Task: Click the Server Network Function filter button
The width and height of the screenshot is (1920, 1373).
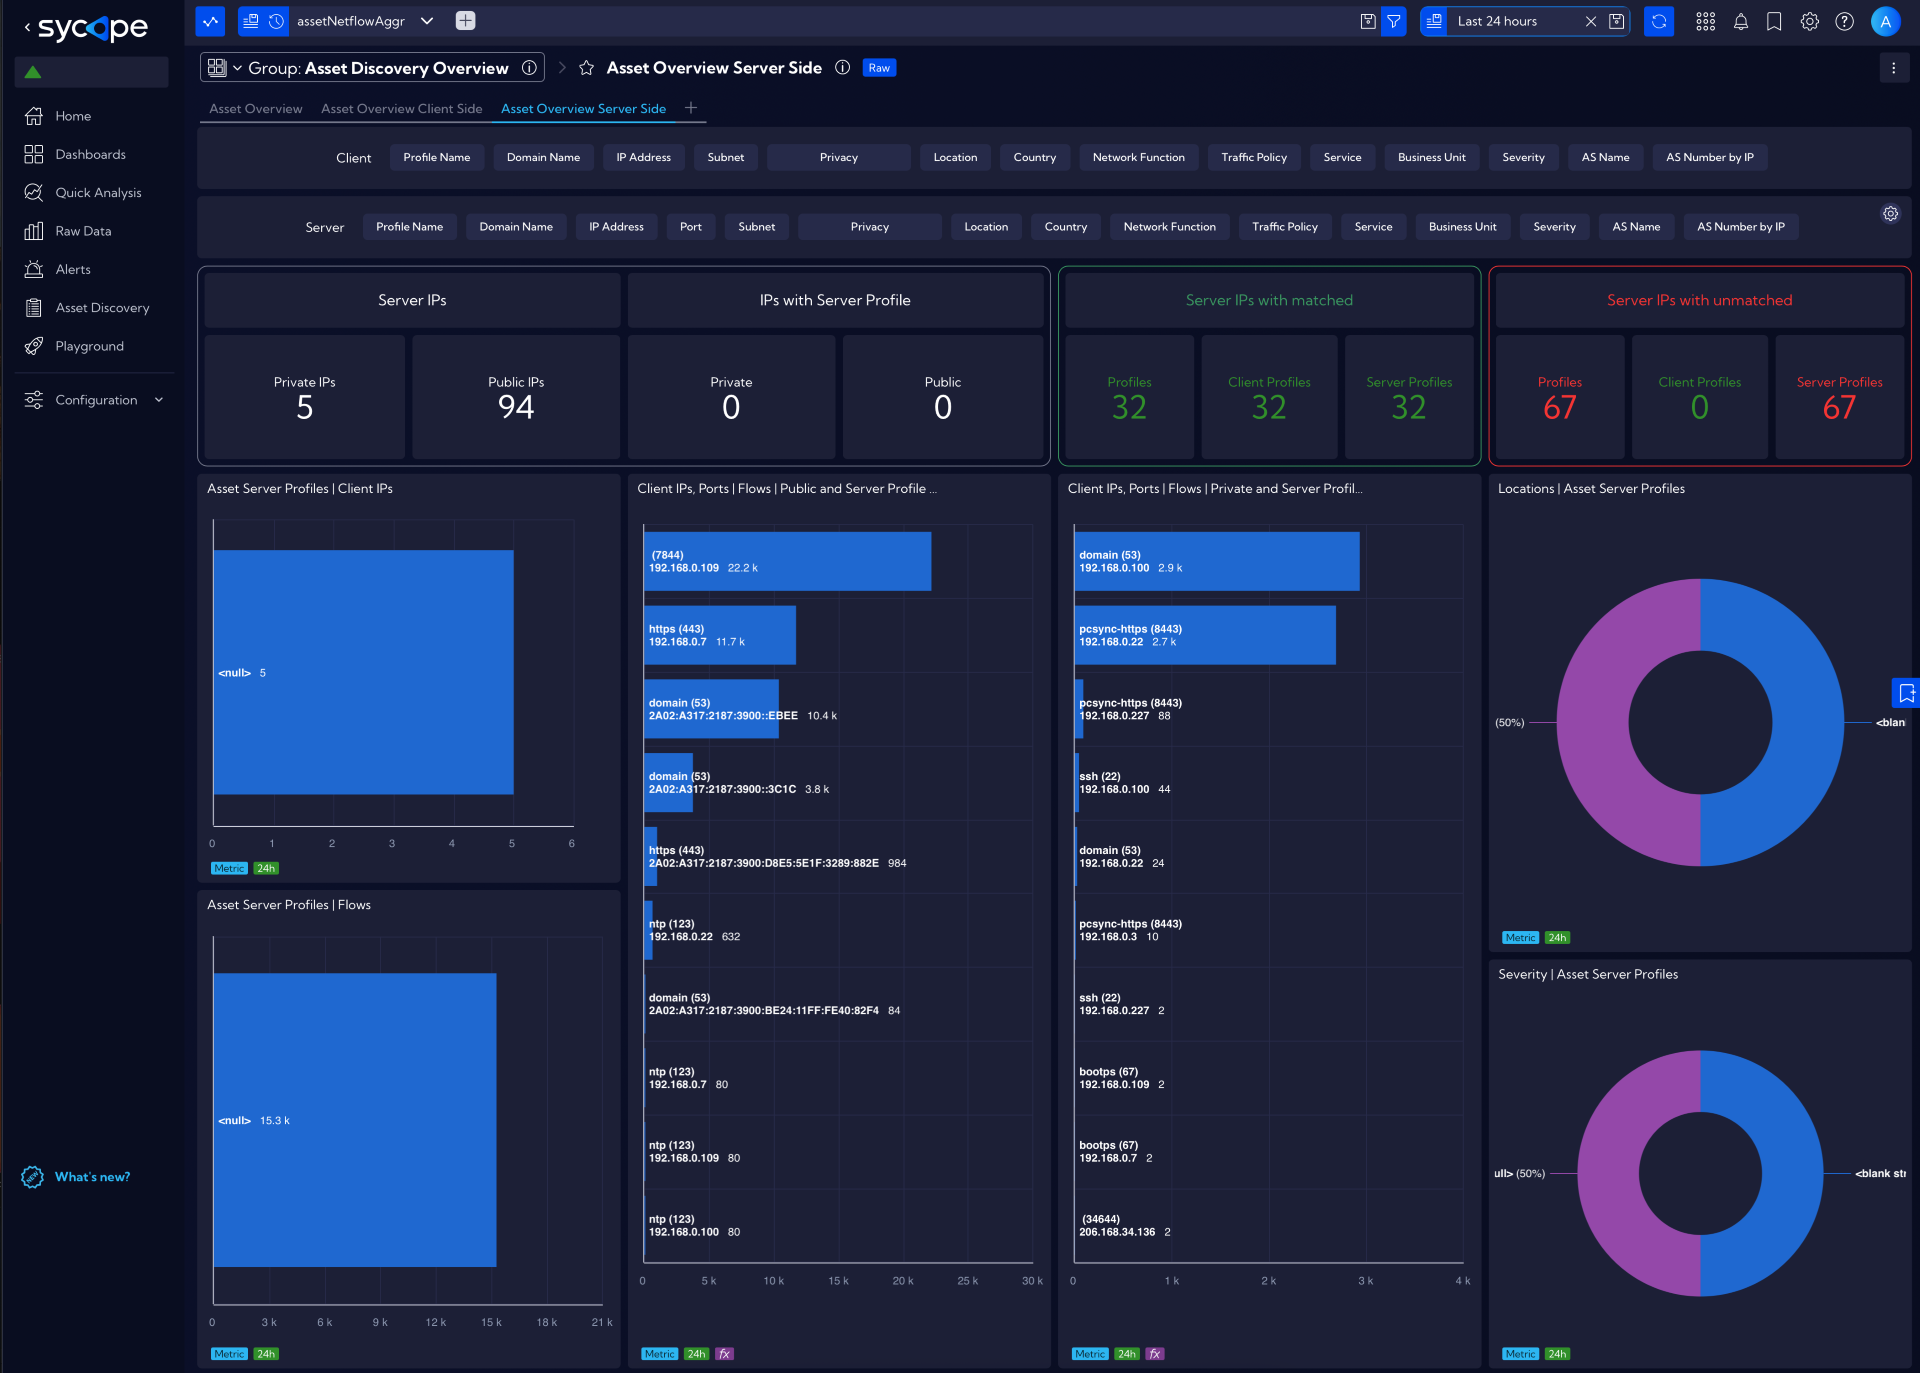Action: coord(1169,227)
